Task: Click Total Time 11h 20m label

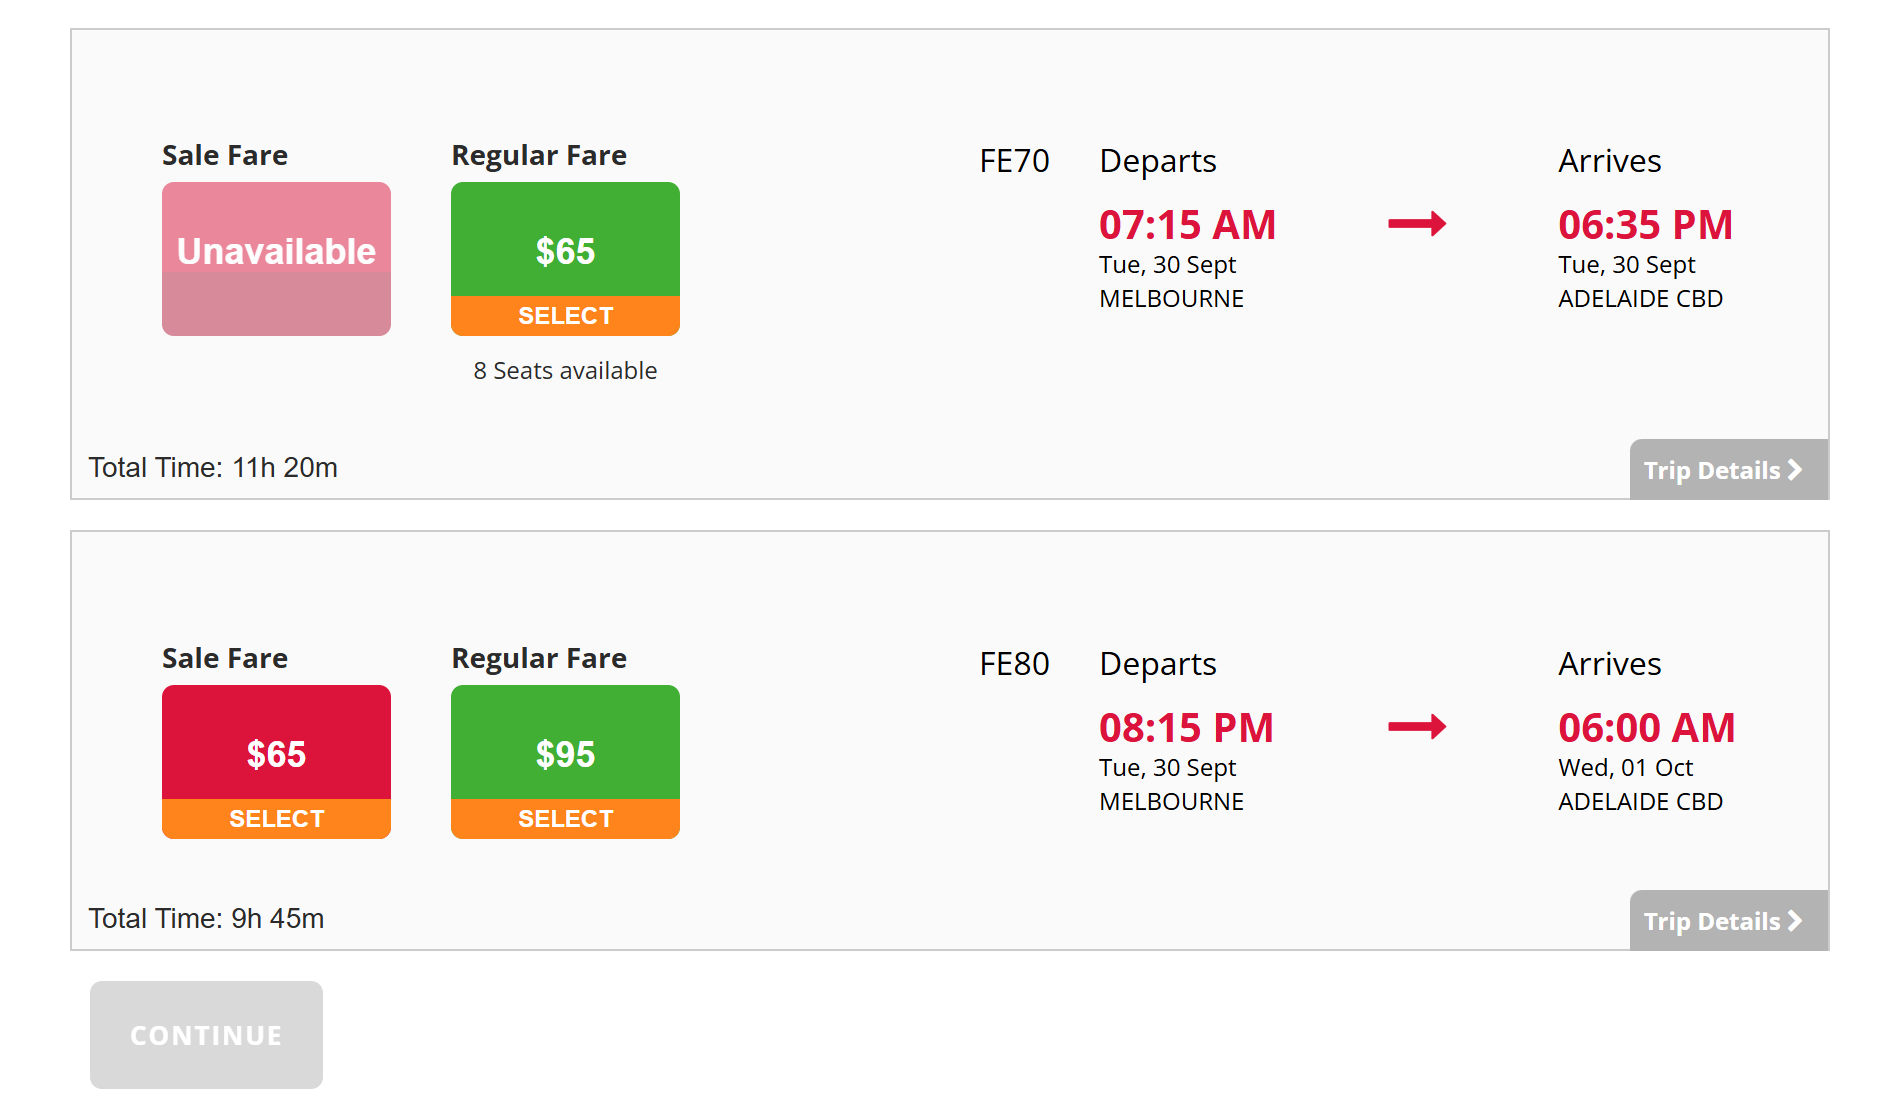Action: click(213, 468)
